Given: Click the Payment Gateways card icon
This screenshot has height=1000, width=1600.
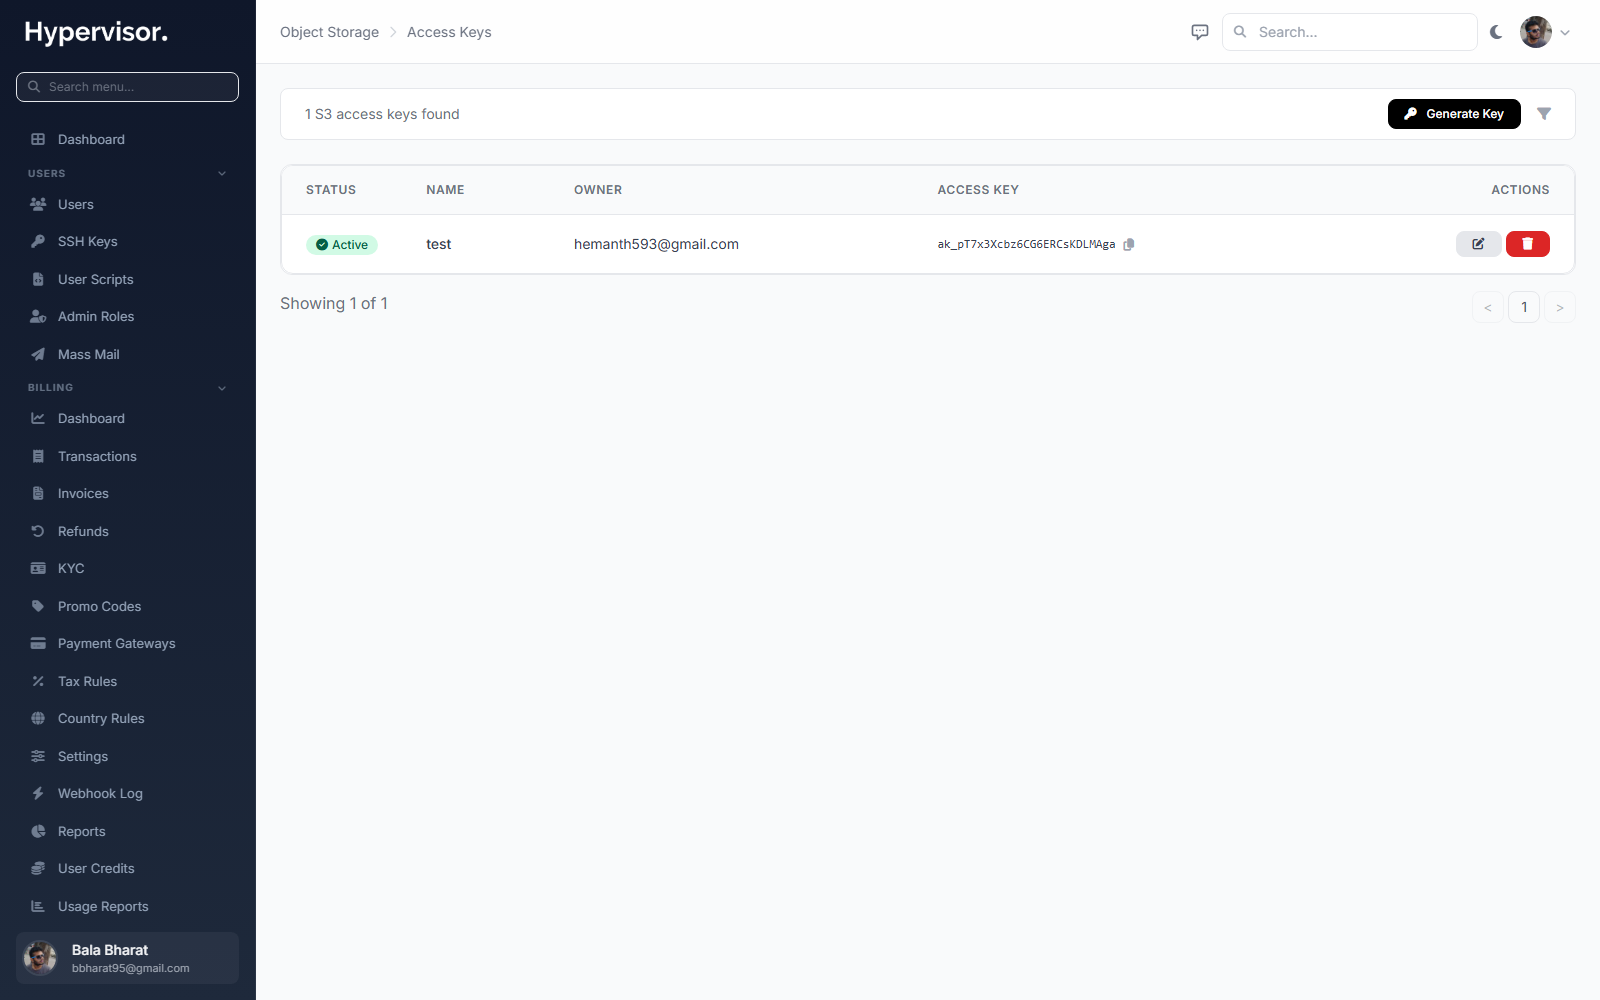Looking at the screenshot, I should [38, 643].
